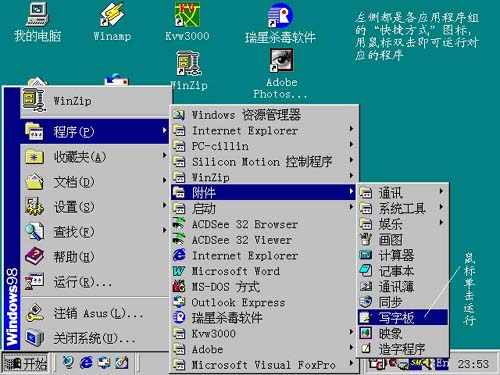This screenshot has height=375, width=500.
Task: Expand arrow next to 附件
Action: tap(351, 191)
